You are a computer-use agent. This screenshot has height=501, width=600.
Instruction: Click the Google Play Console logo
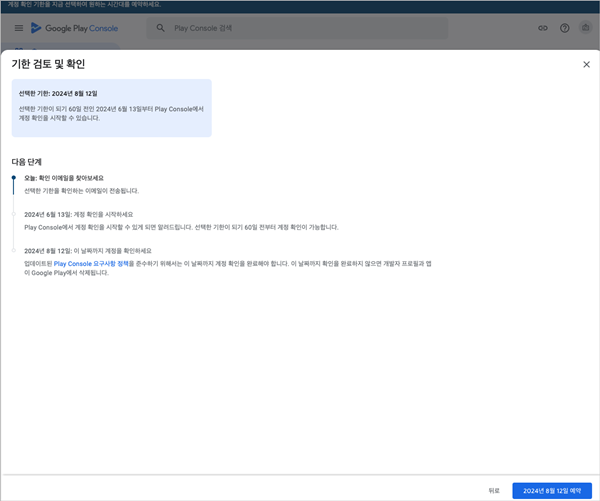74,28
